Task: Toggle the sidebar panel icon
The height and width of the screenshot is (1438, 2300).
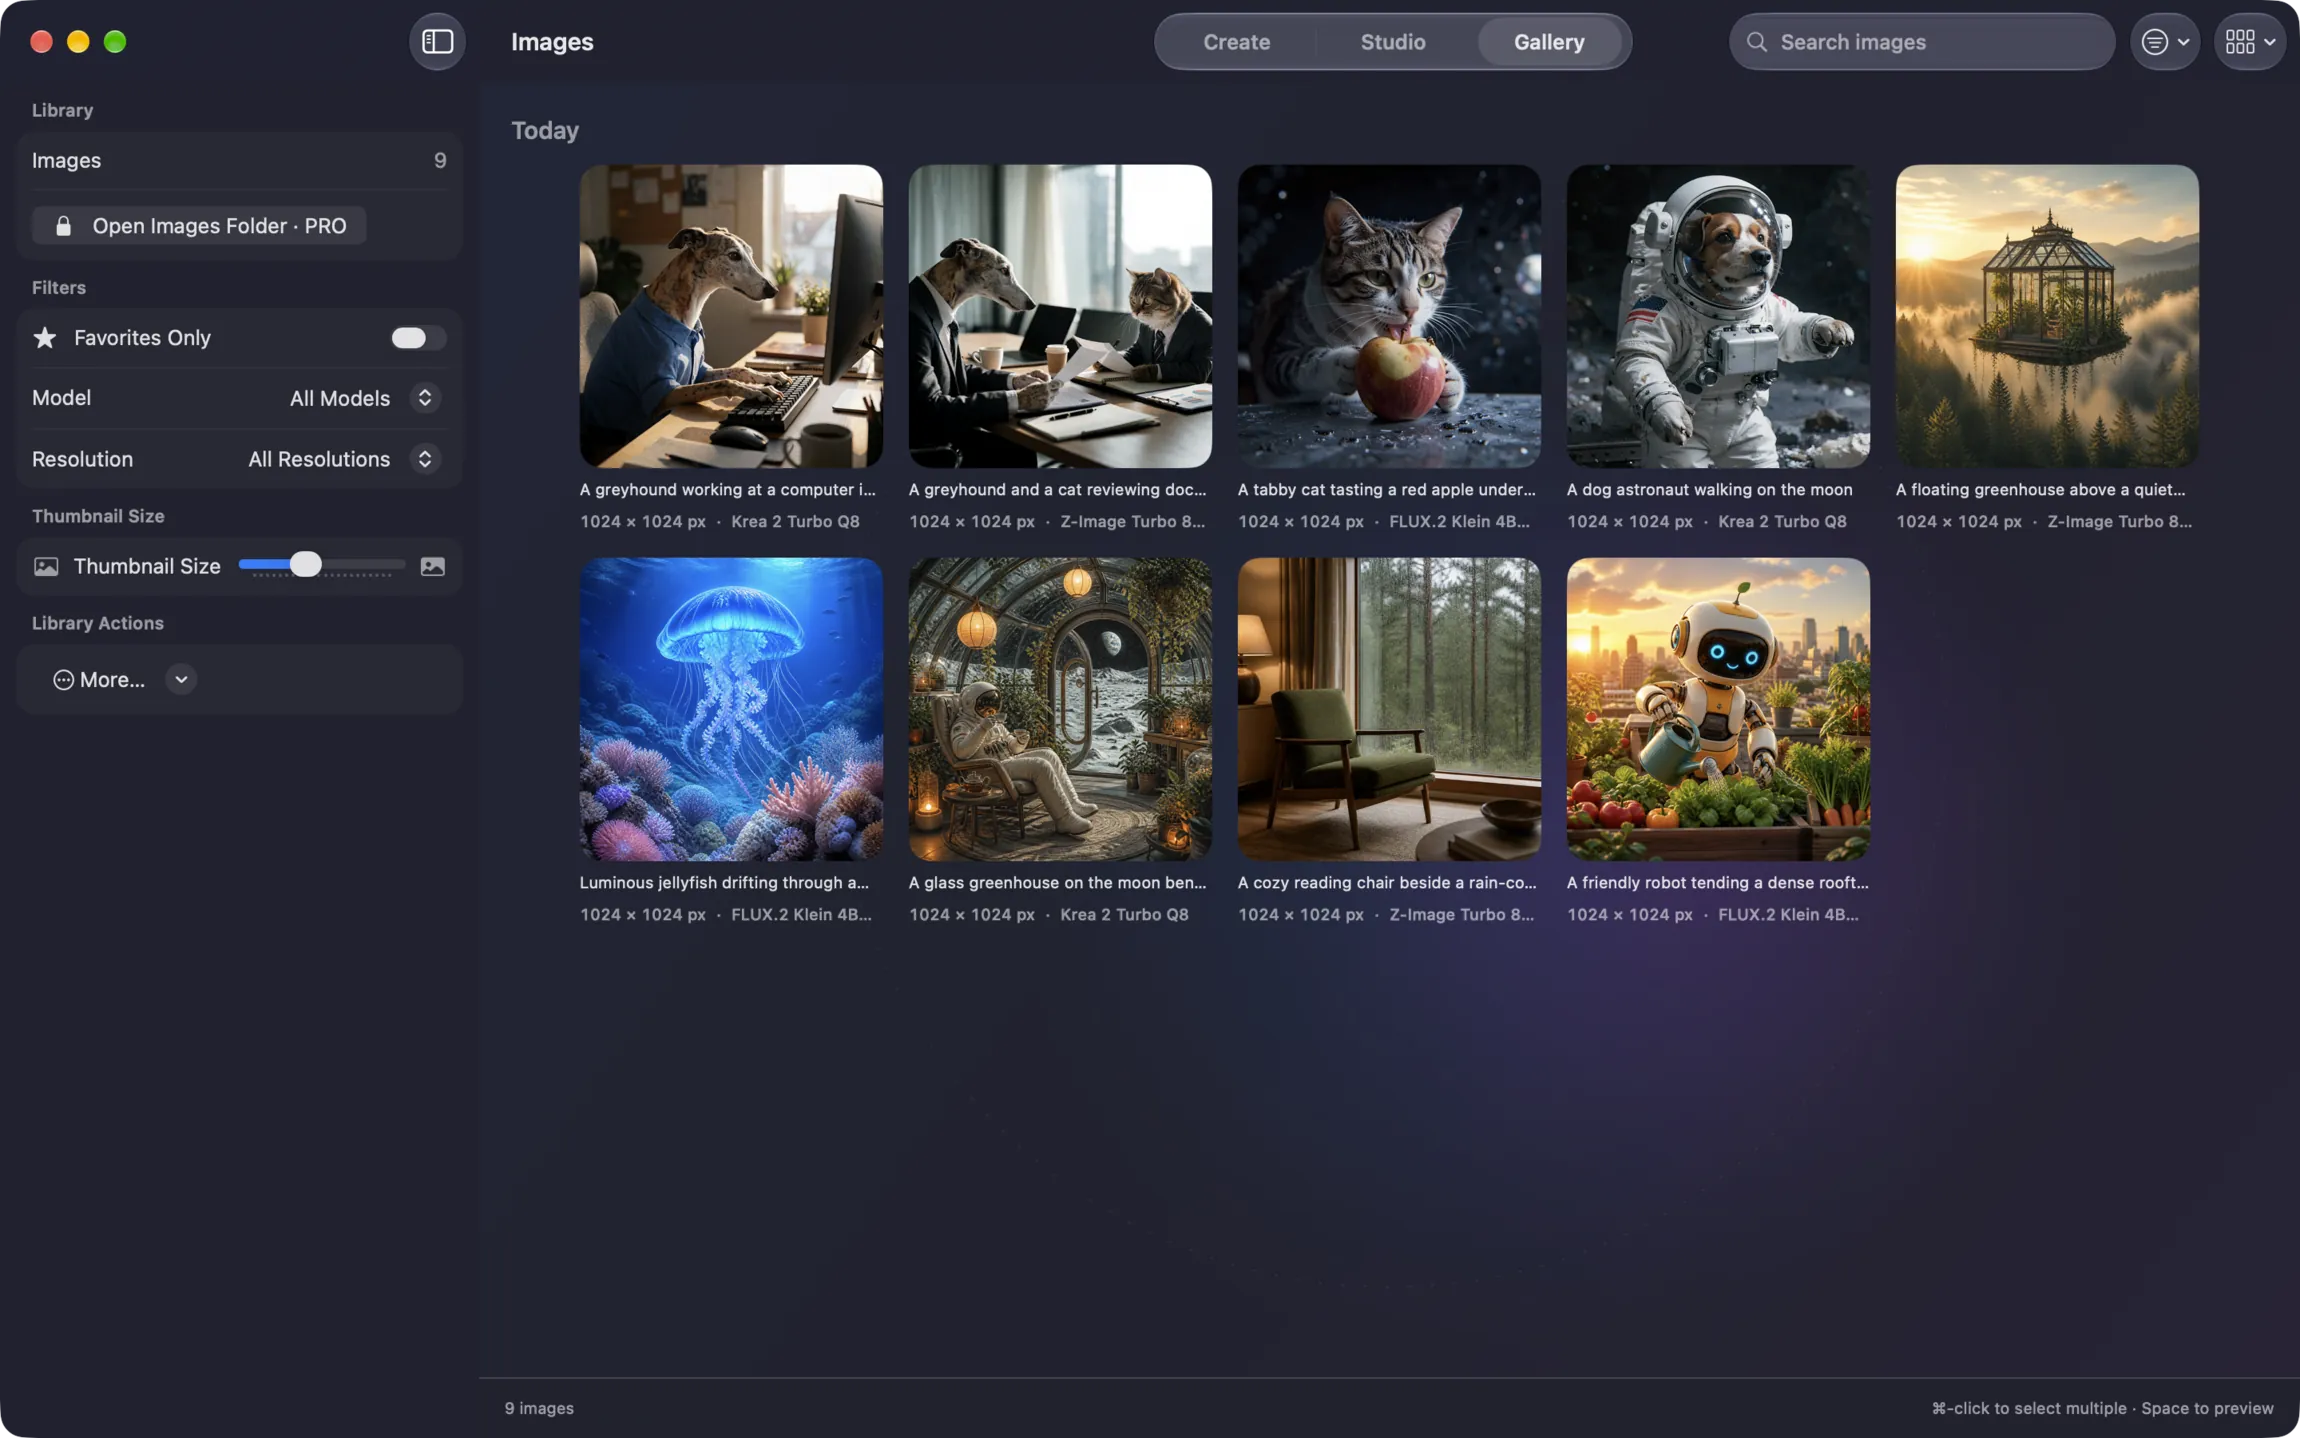Action: (x=437, y=41)
